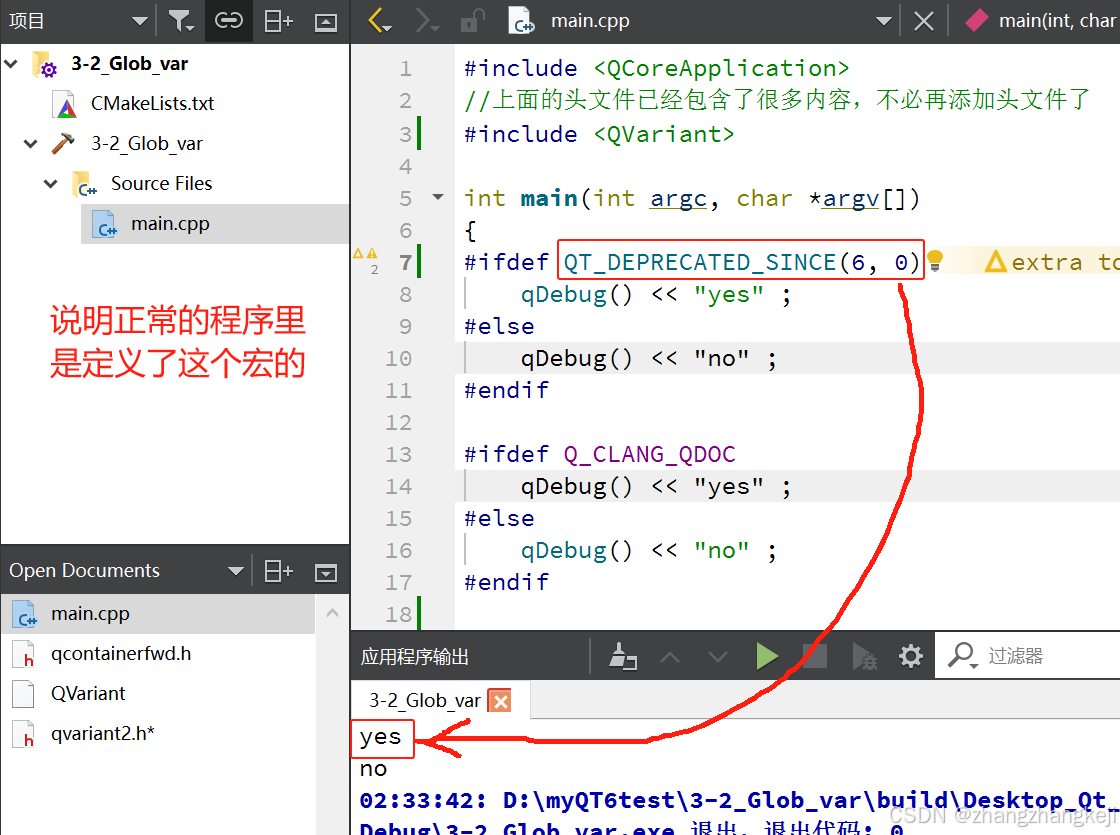Image resolution: width=1120 pixels, height=835 pixels.
Task: Click the main.cpp file icon in editor toolbar
Action: [521, 21]
